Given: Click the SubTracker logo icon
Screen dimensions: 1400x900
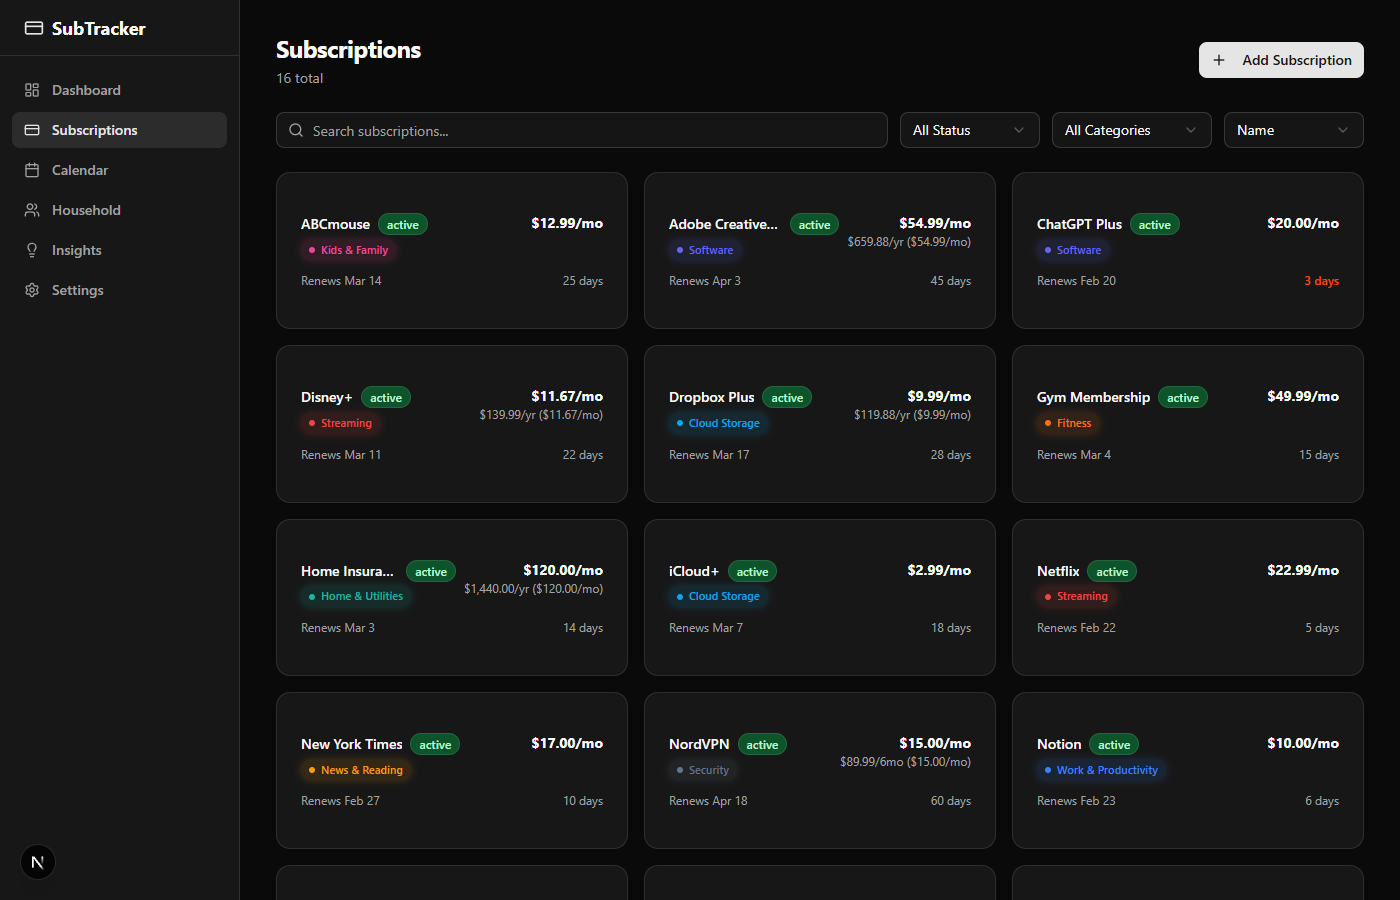Looking at the screenshot, I should (34, 28).
